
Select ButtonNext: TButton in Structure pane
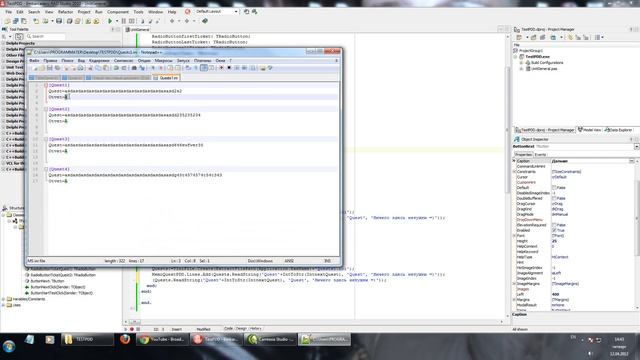46,281
